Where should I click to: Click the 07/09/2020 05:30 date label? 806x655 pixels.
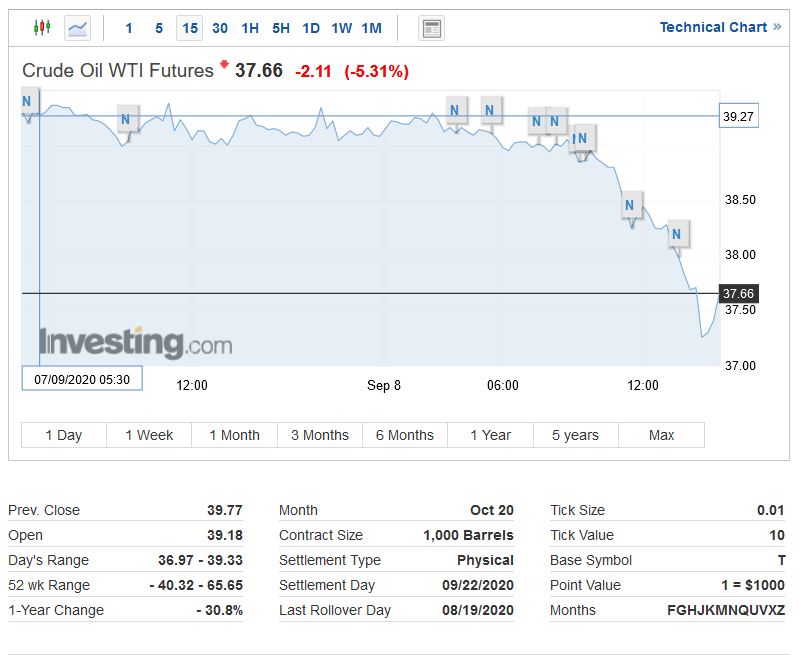coord(82,379)
